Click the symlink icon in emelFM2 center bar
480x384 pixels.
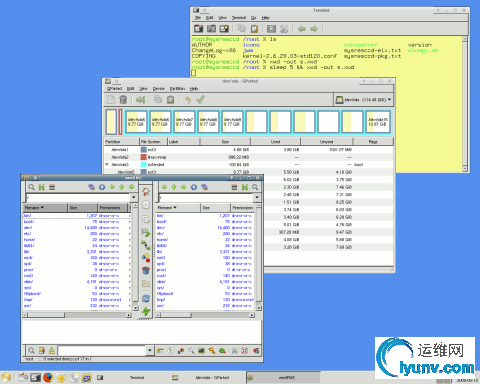coord(146,245)
